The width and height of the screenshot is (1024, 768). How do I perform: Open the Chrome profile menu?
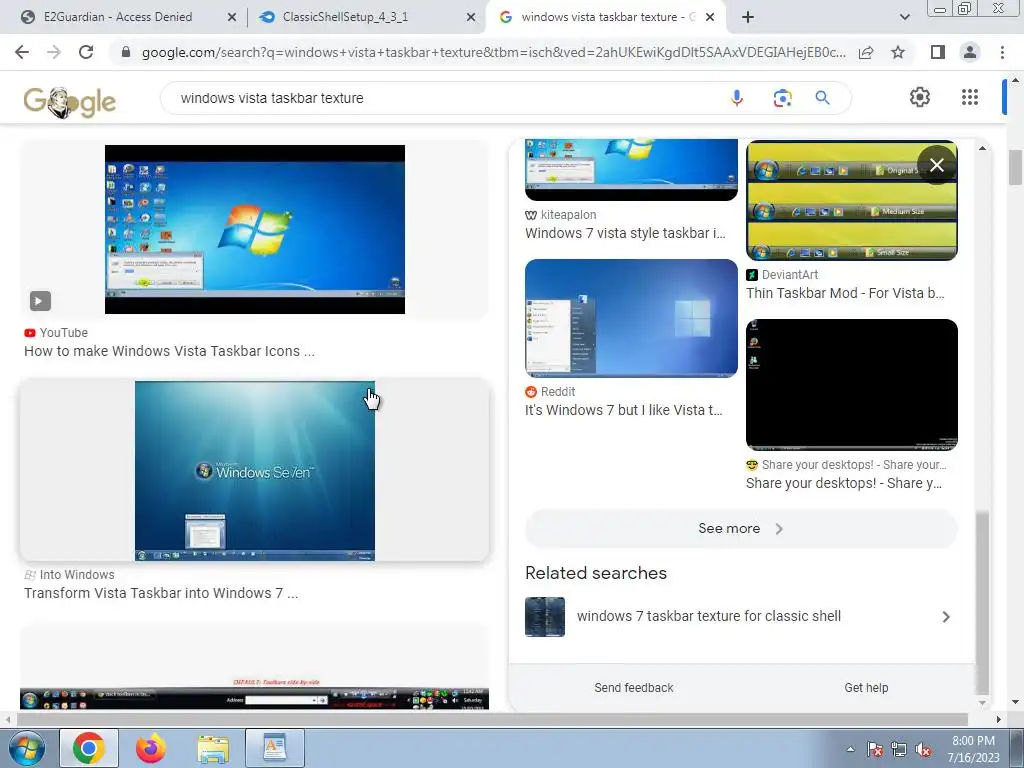[x=970, y=52]
